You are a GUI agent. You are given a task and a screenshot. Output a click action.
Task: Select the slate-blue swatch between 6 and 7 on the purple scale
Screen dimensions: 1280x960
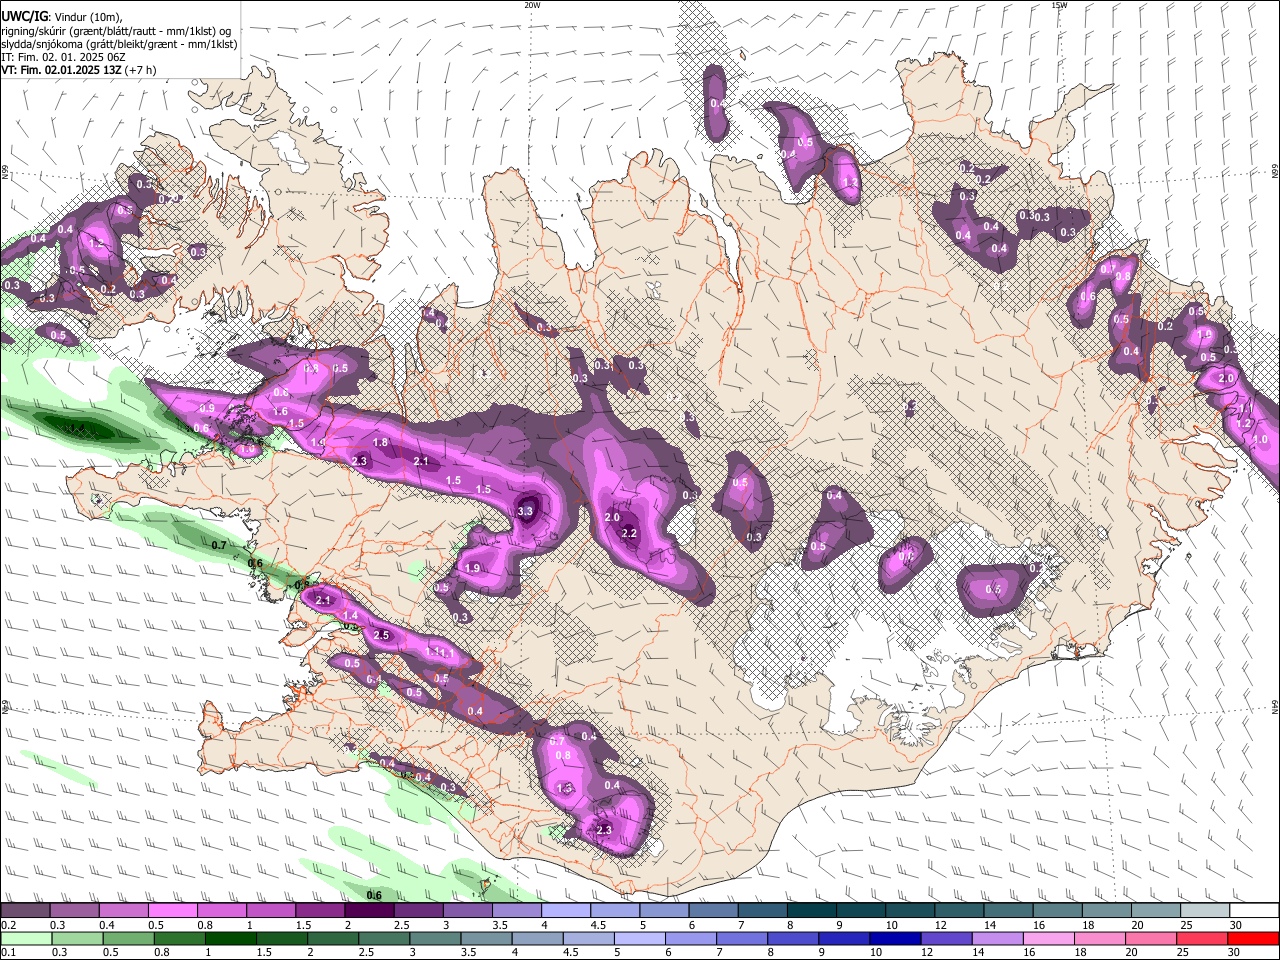[713, 910]
